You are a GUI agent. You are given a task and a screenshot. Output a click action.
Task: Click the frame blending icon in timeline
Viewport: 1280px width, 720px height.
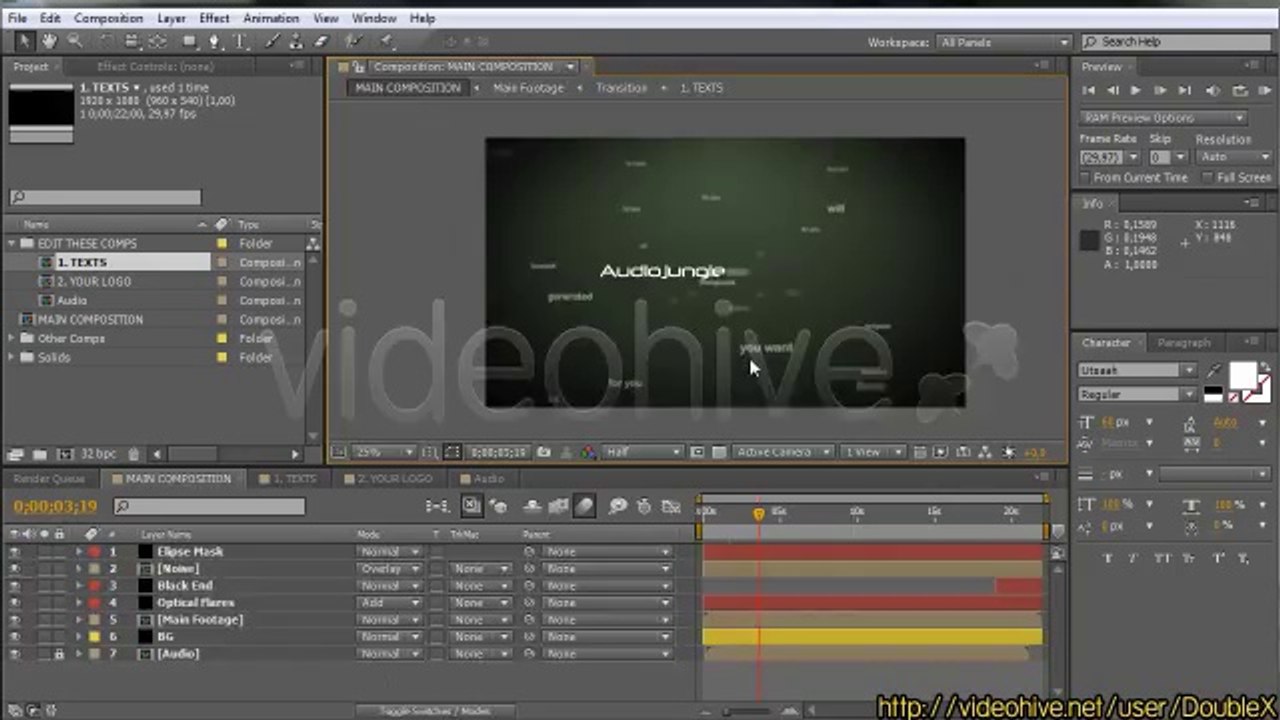tap(558, 506)
